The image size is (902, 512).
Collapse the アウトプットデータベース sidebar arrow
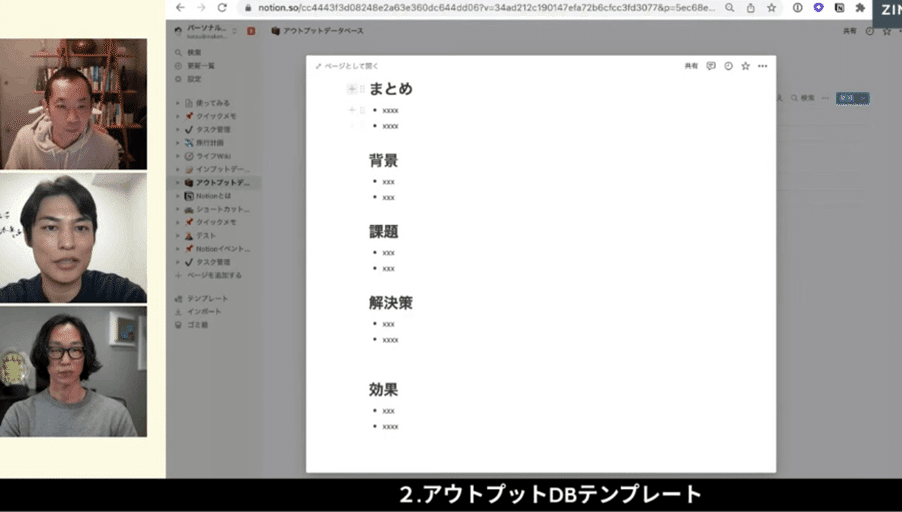(178, 183)
